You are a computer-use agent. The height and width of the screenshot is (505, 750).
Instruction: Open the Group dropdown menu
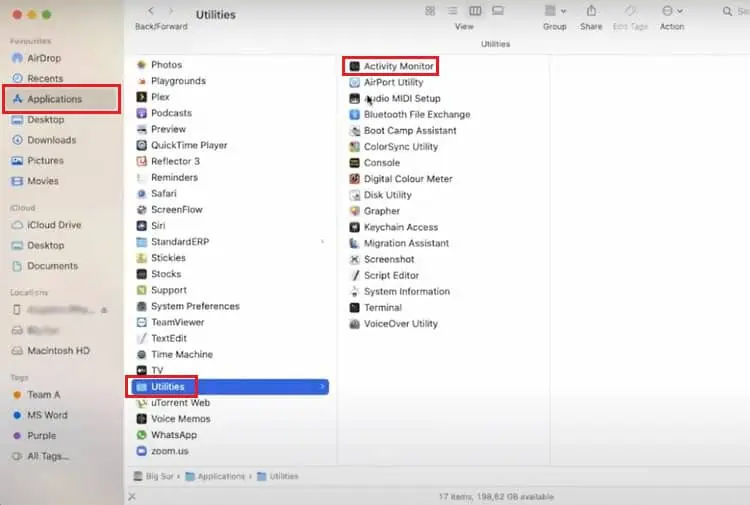(x=555, y=11)
